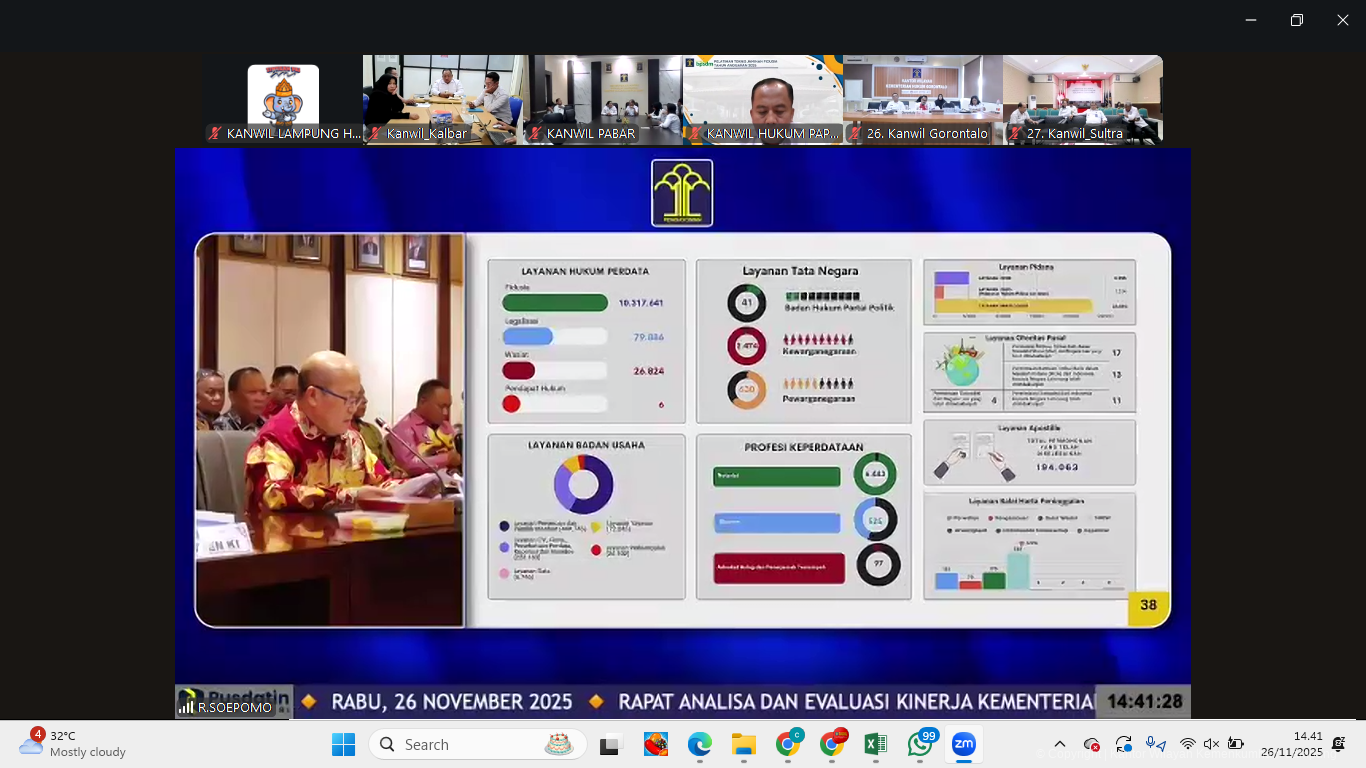Screen dimensions: 1366x768
Task: Open the Windows Start menu
Action: point(343,745)
